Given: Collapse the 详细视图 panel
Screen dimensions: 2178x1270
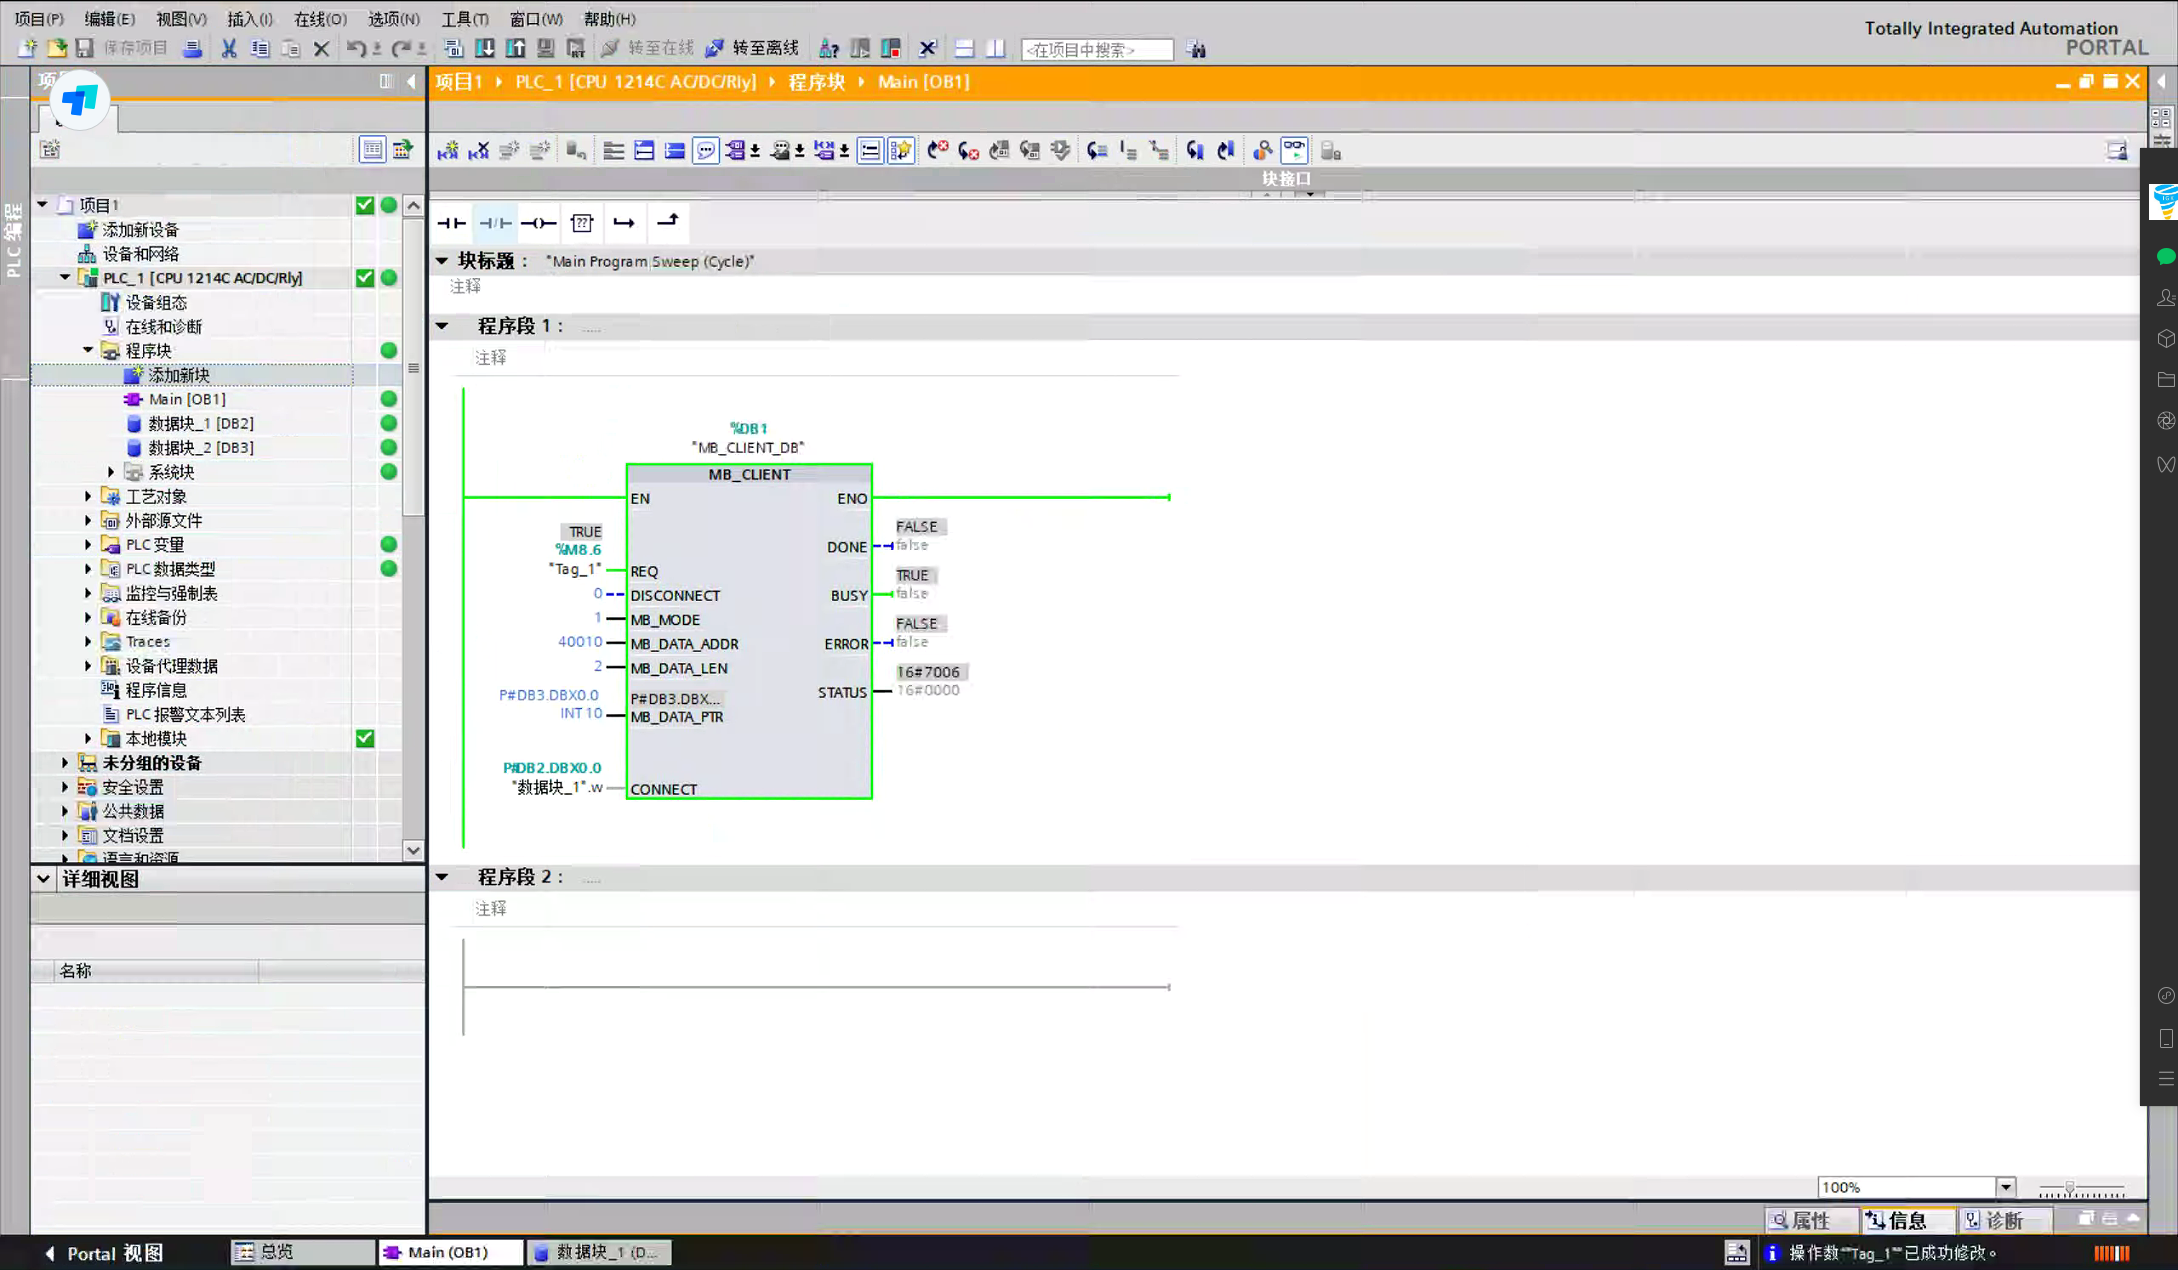Looking at the screenshot, I should click(43, 879).
